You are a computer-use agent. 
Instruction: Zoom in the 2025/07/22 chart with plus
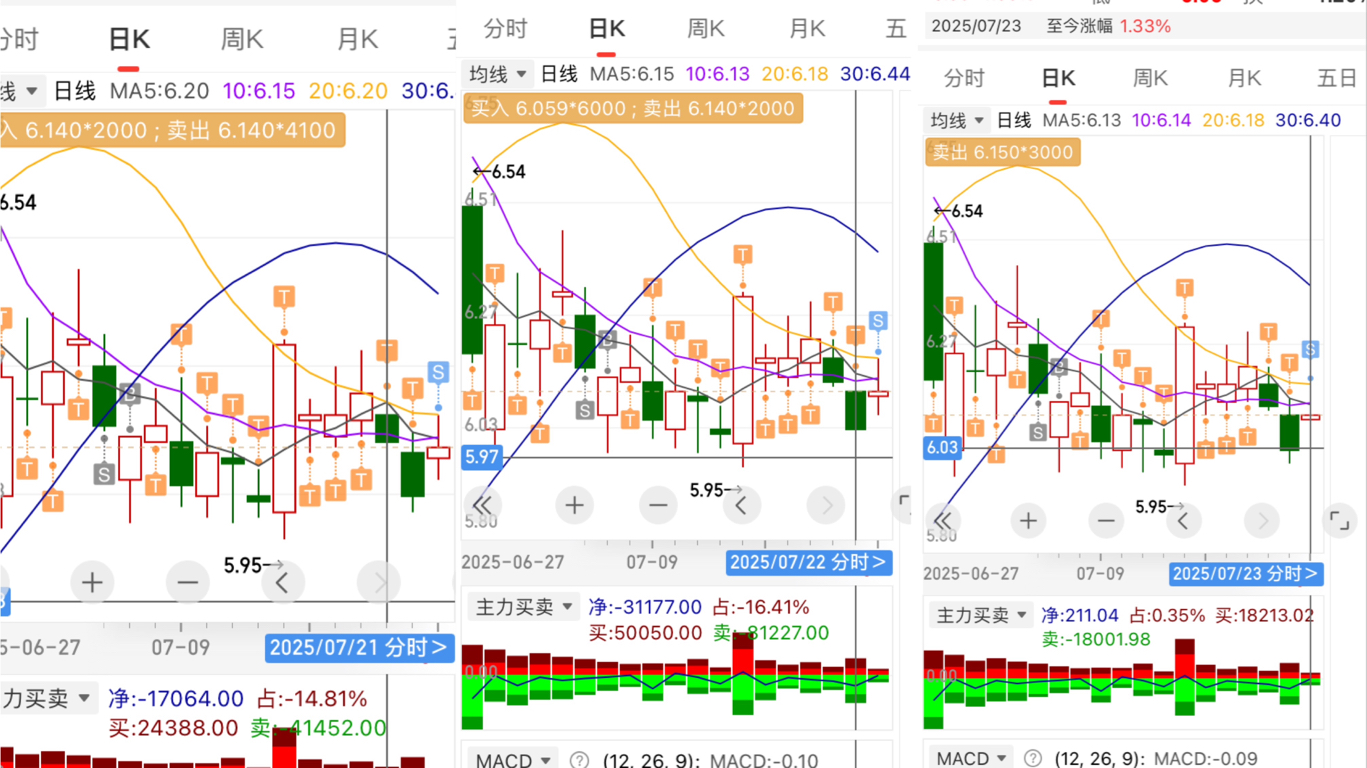click(x=574, y=505)
